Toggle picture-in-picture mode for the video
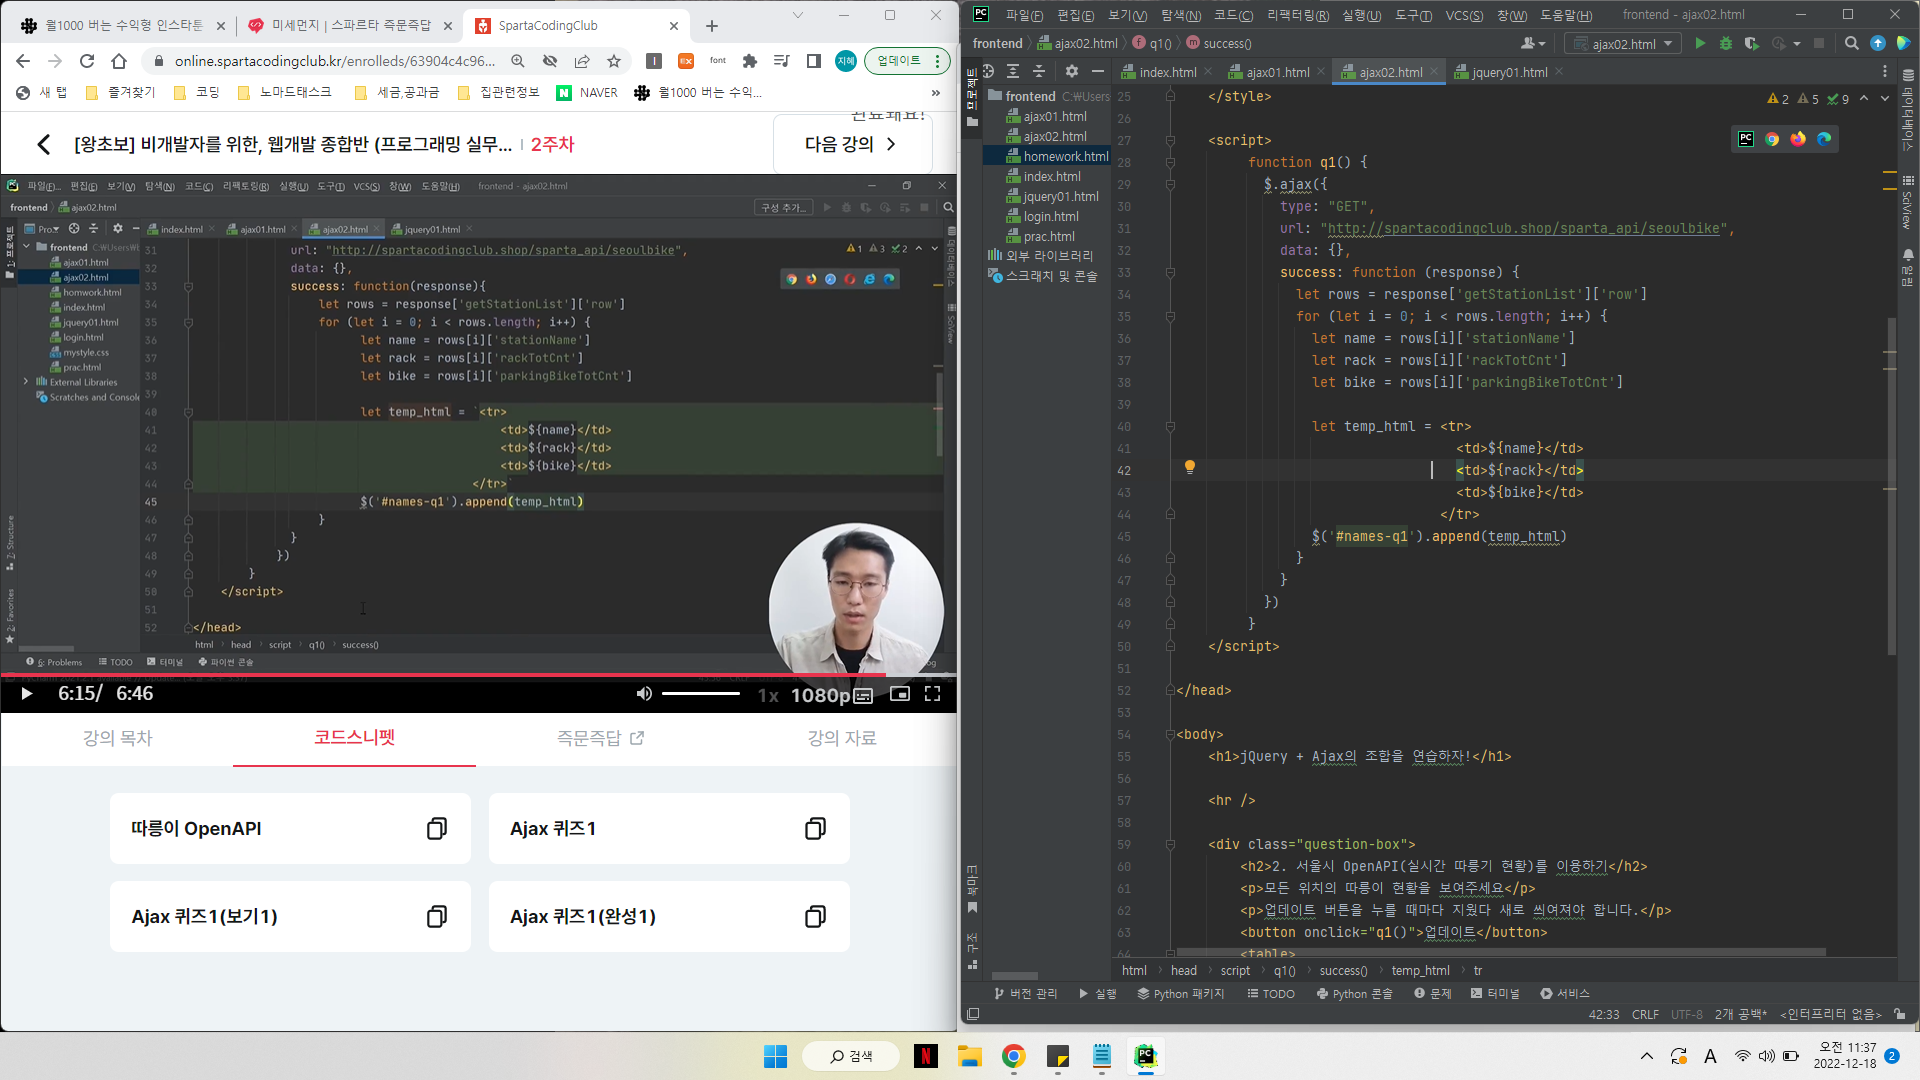The width and height of the screenshot is (1920, 1080). [900, 694]
